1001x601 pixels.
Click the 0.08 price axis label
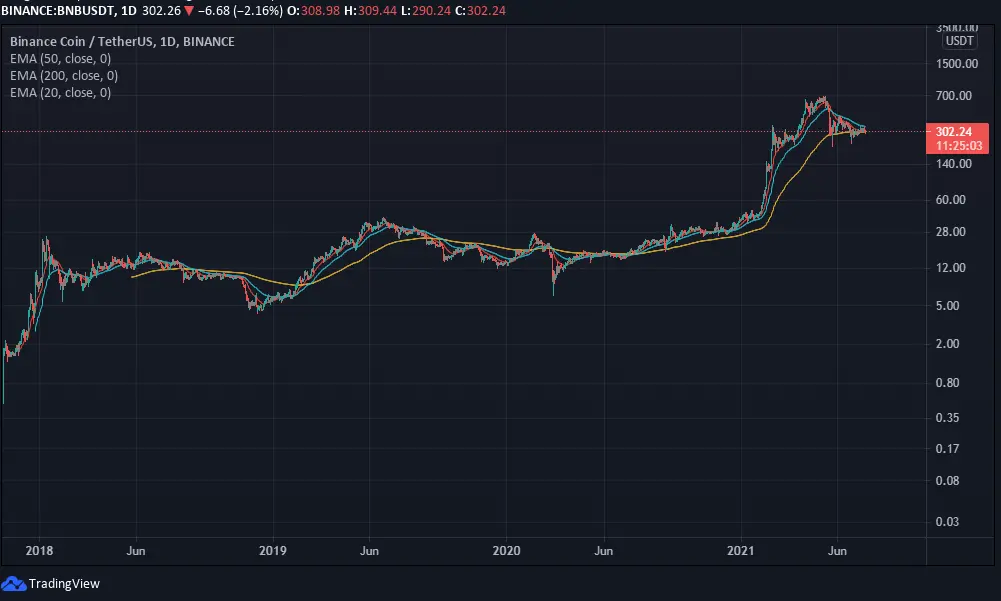coord(947,481)
